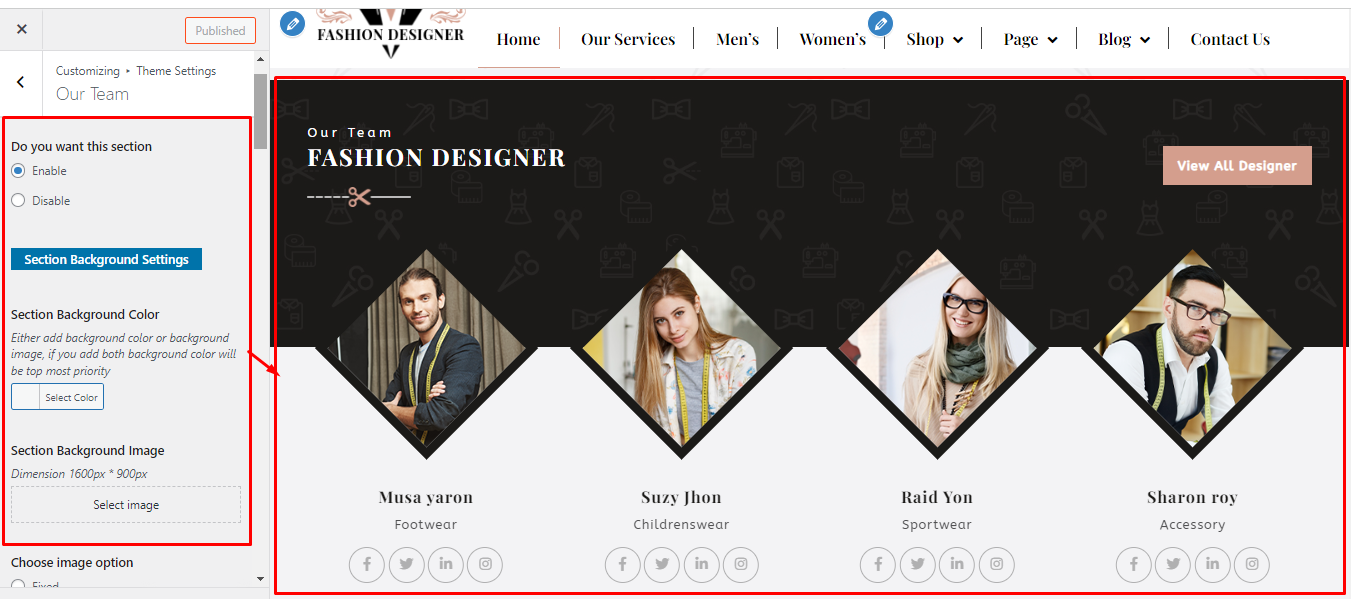Image resolution: width=1351 pixels, height=599 pixels.
Task: Open Raid Yon's LinkedIn icon
Action: point(957,564)
